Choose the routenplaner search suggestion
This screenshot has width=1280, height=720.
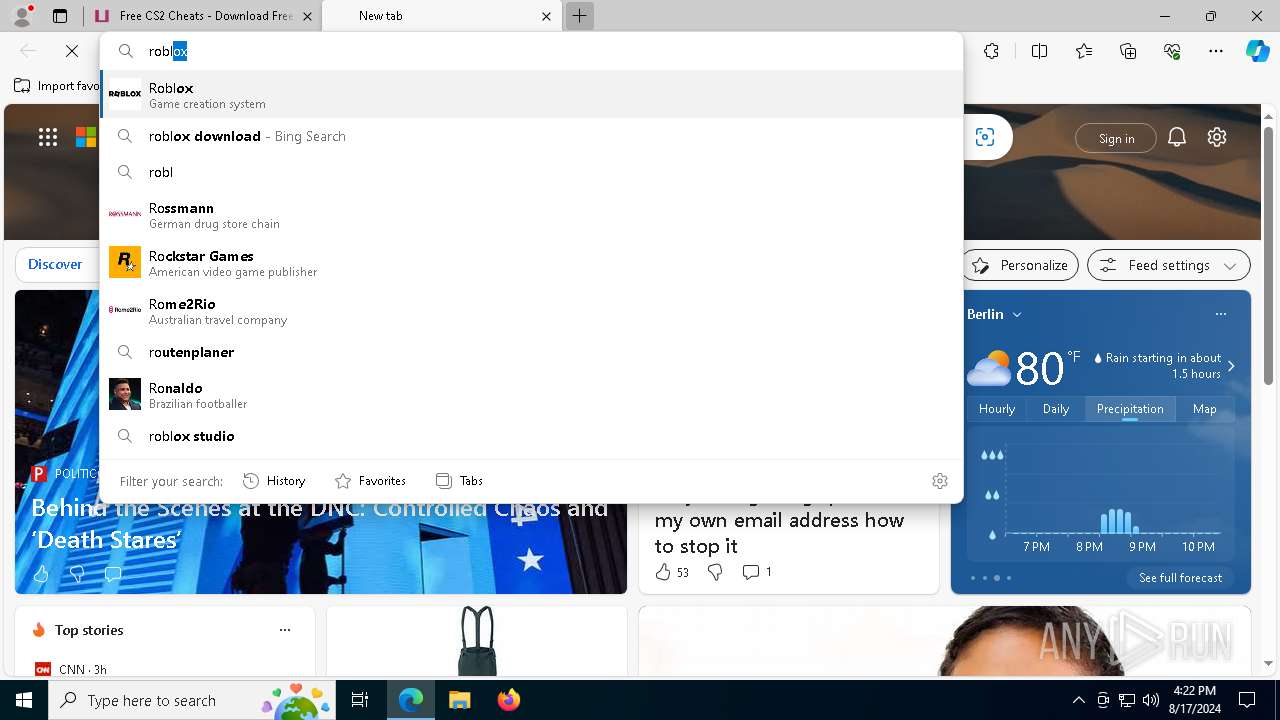(x=531, y=352)
